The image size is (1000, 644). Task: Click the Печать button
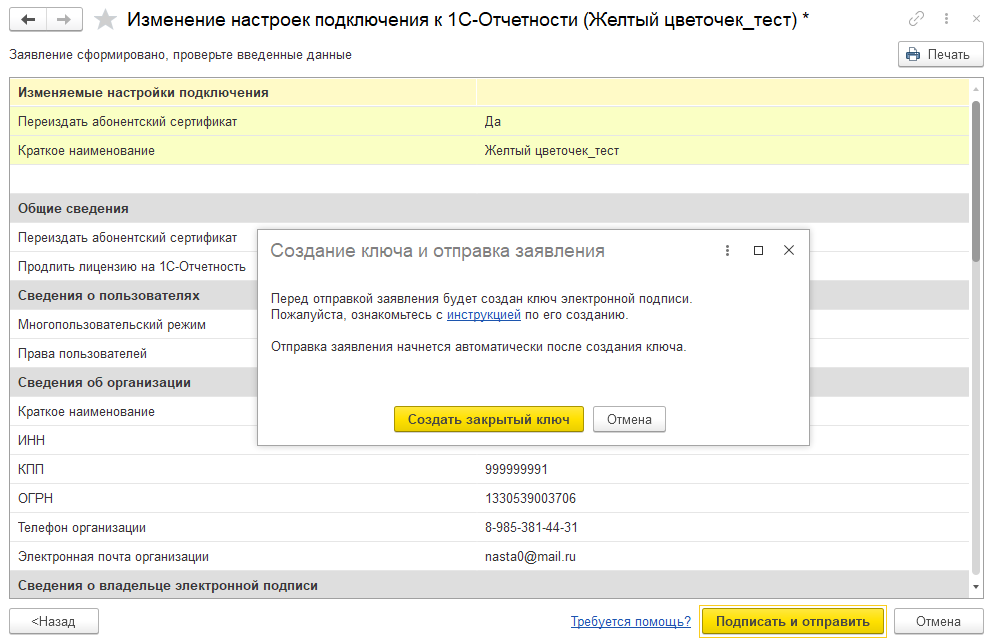tap(940, 55)
